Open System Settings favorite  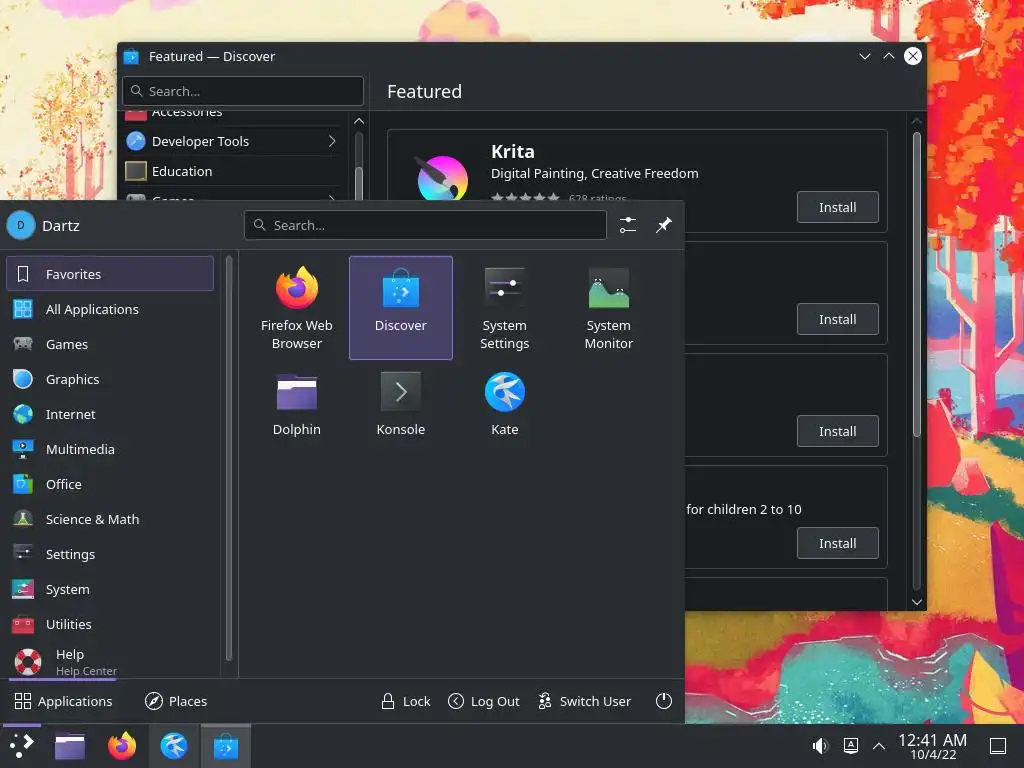504,308
